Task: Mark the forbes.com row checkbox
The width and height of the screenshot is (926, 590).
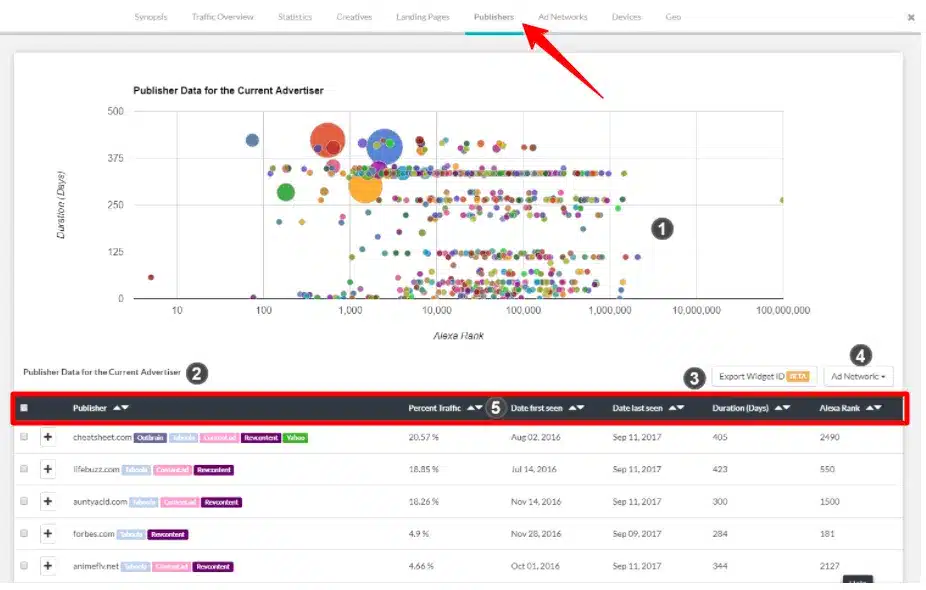Action: click(x=24, y=533)
